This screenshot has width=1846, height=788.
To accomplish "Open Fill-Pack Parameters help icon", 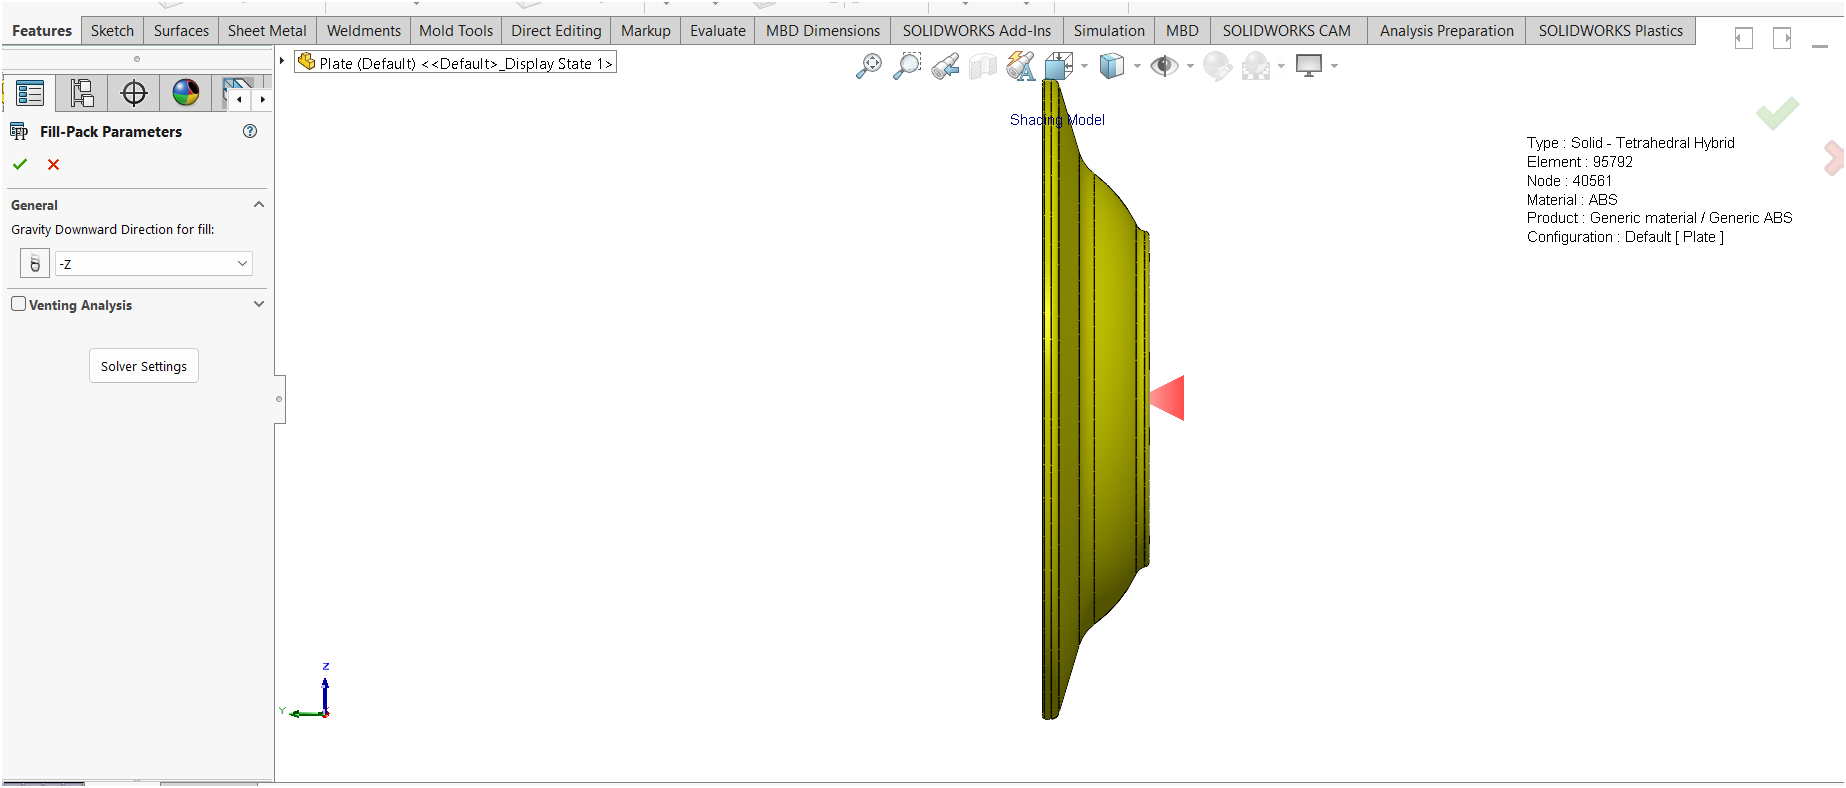I will coord(250,131).
